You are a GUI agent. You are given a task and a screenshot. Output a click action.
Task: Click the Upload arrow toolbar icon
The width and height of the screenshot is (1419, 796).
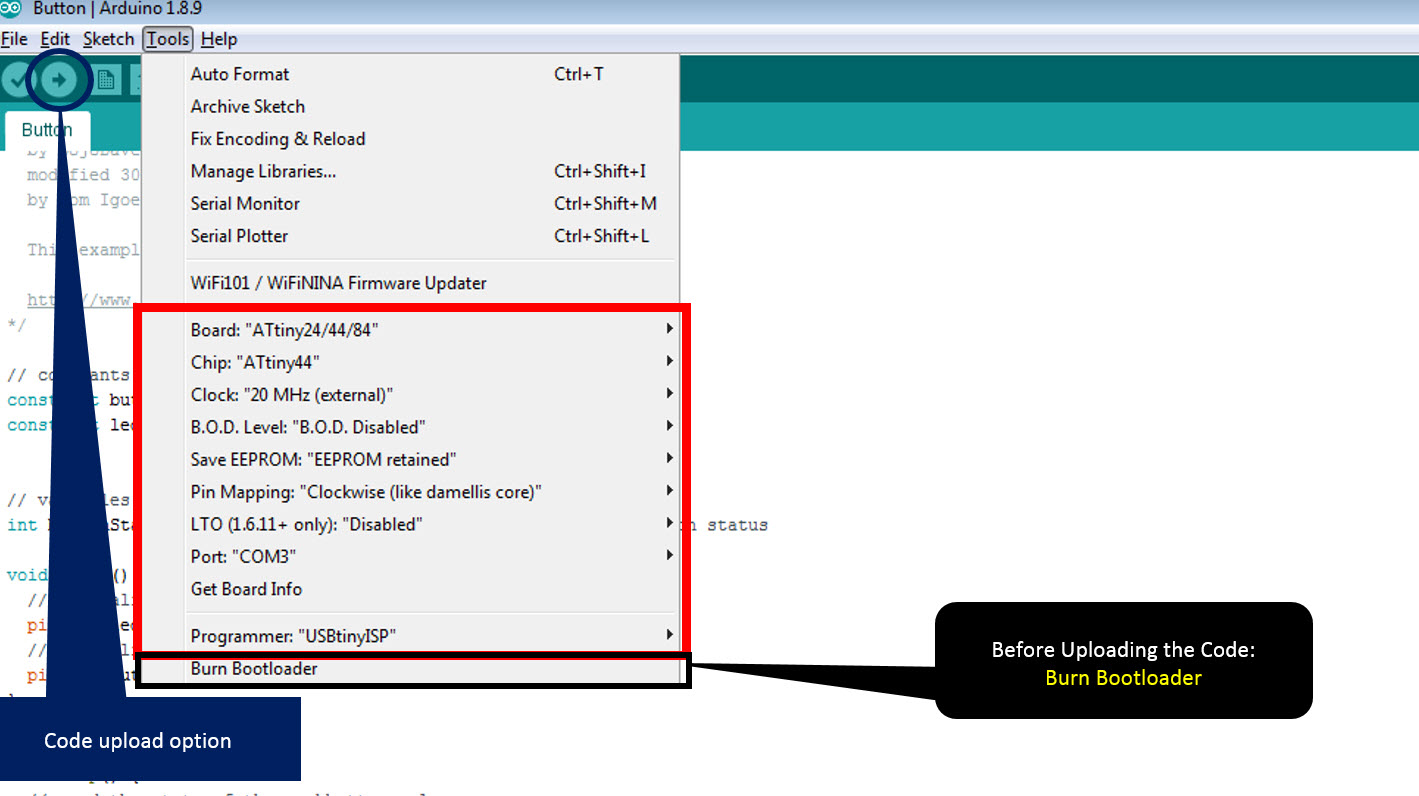pos(60,79)
